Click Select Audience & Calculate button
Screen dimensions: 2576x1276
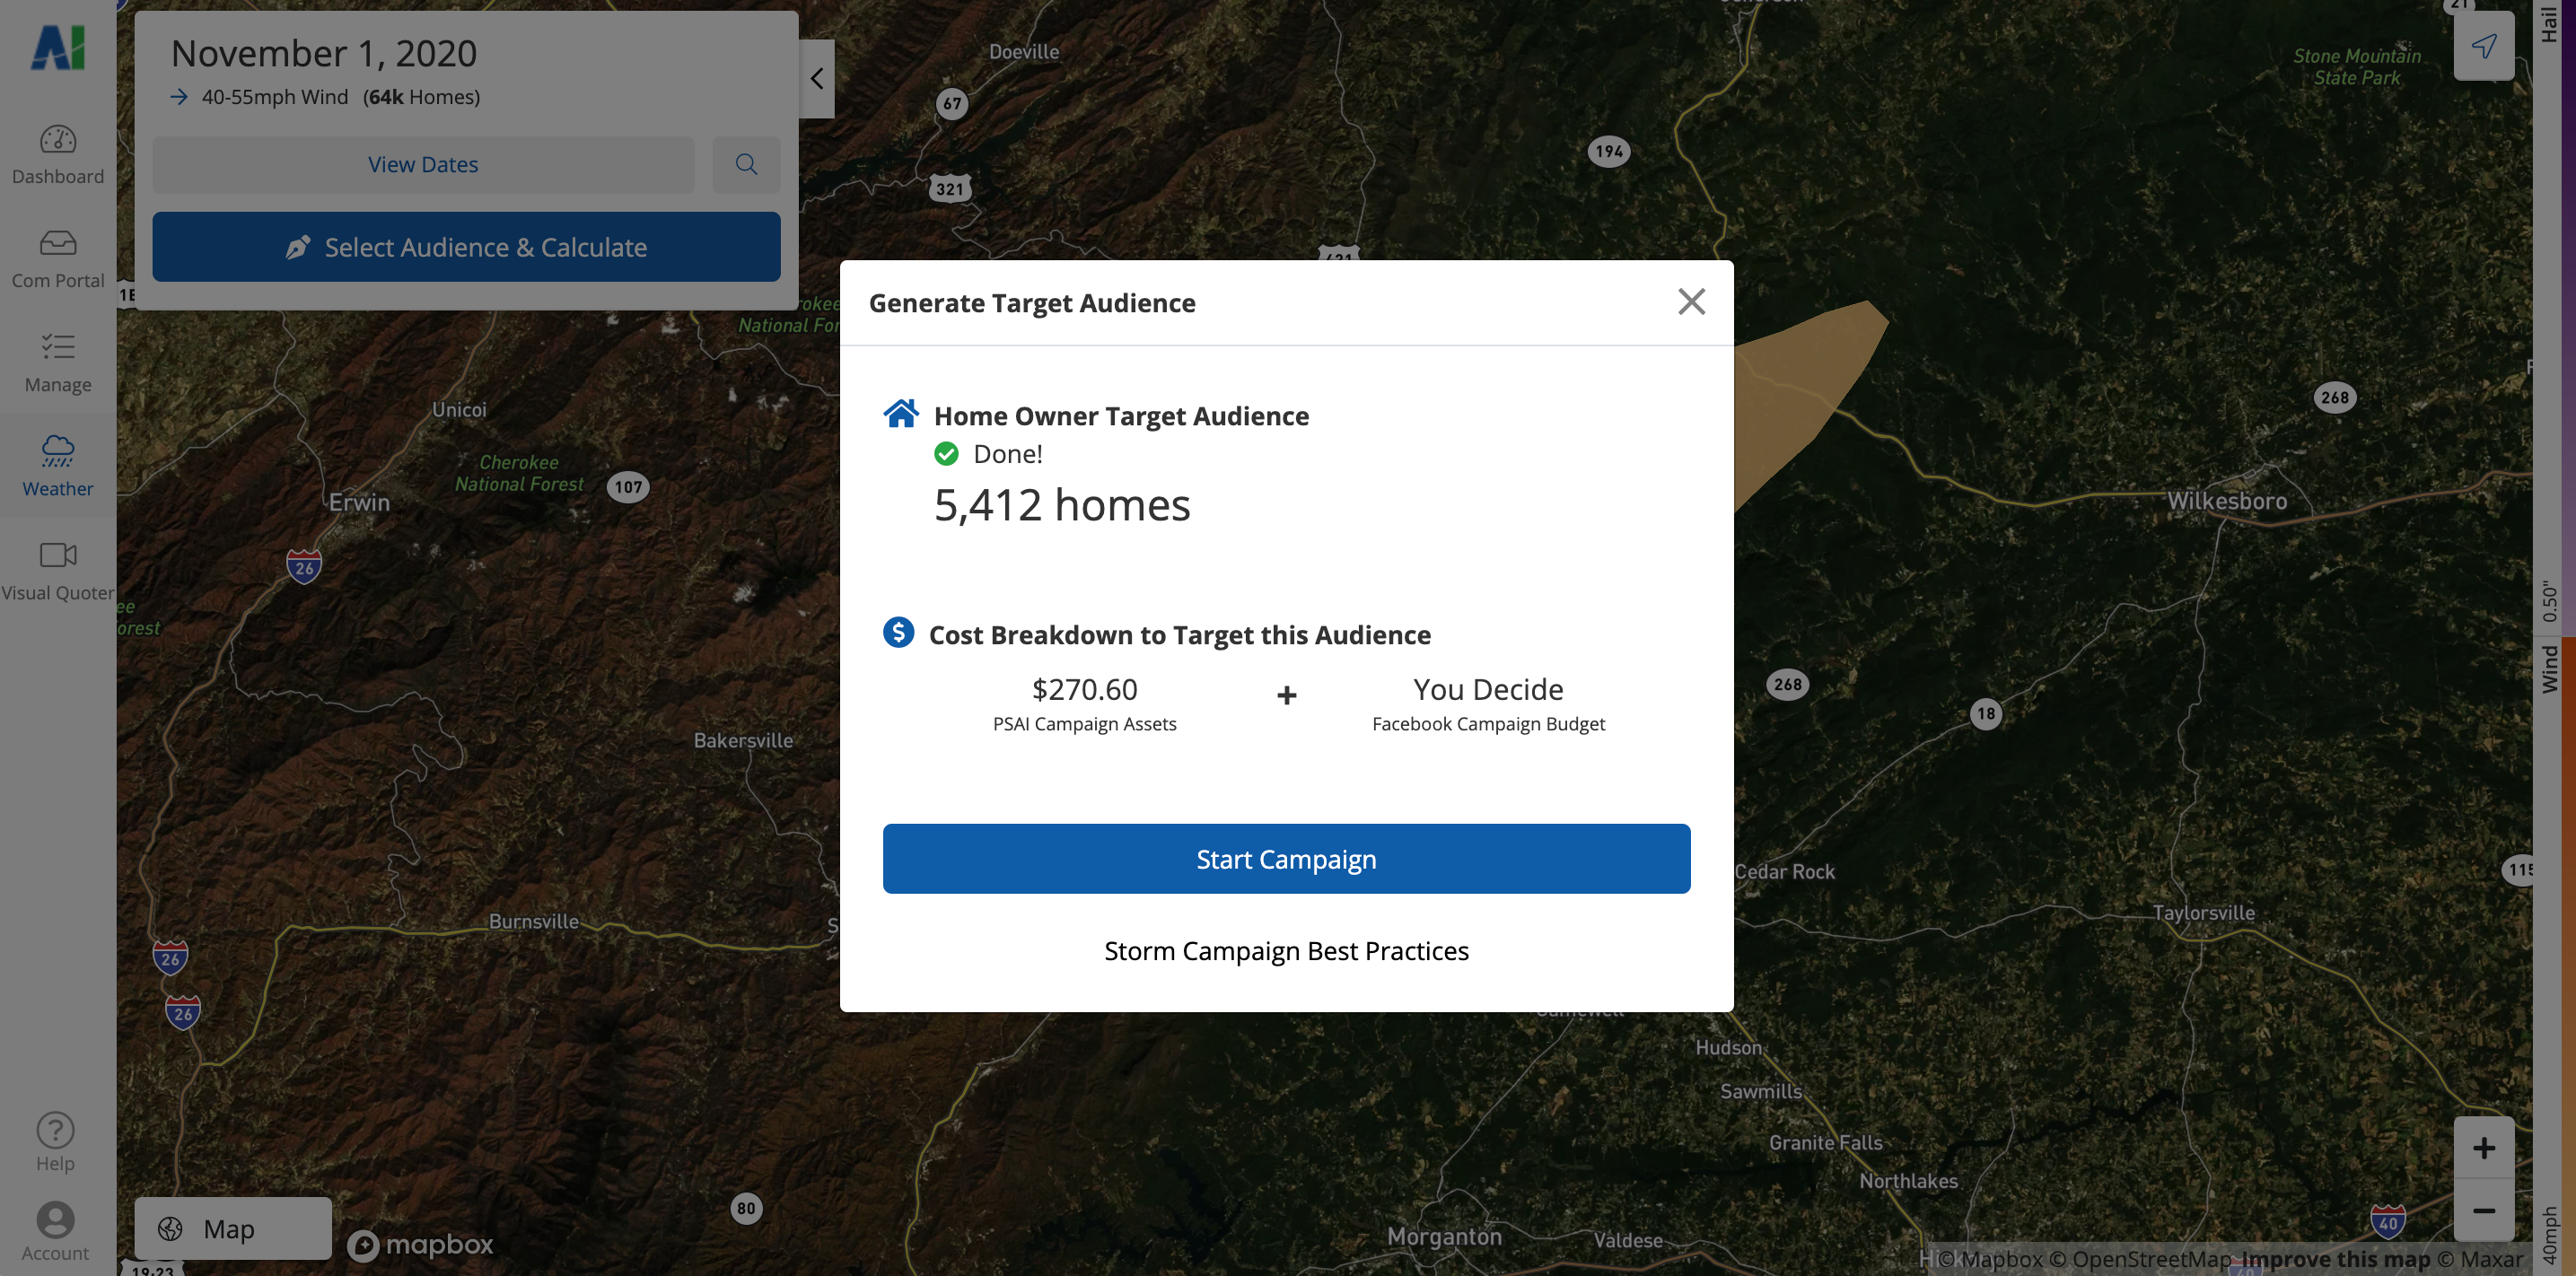(x=466, y=247)
